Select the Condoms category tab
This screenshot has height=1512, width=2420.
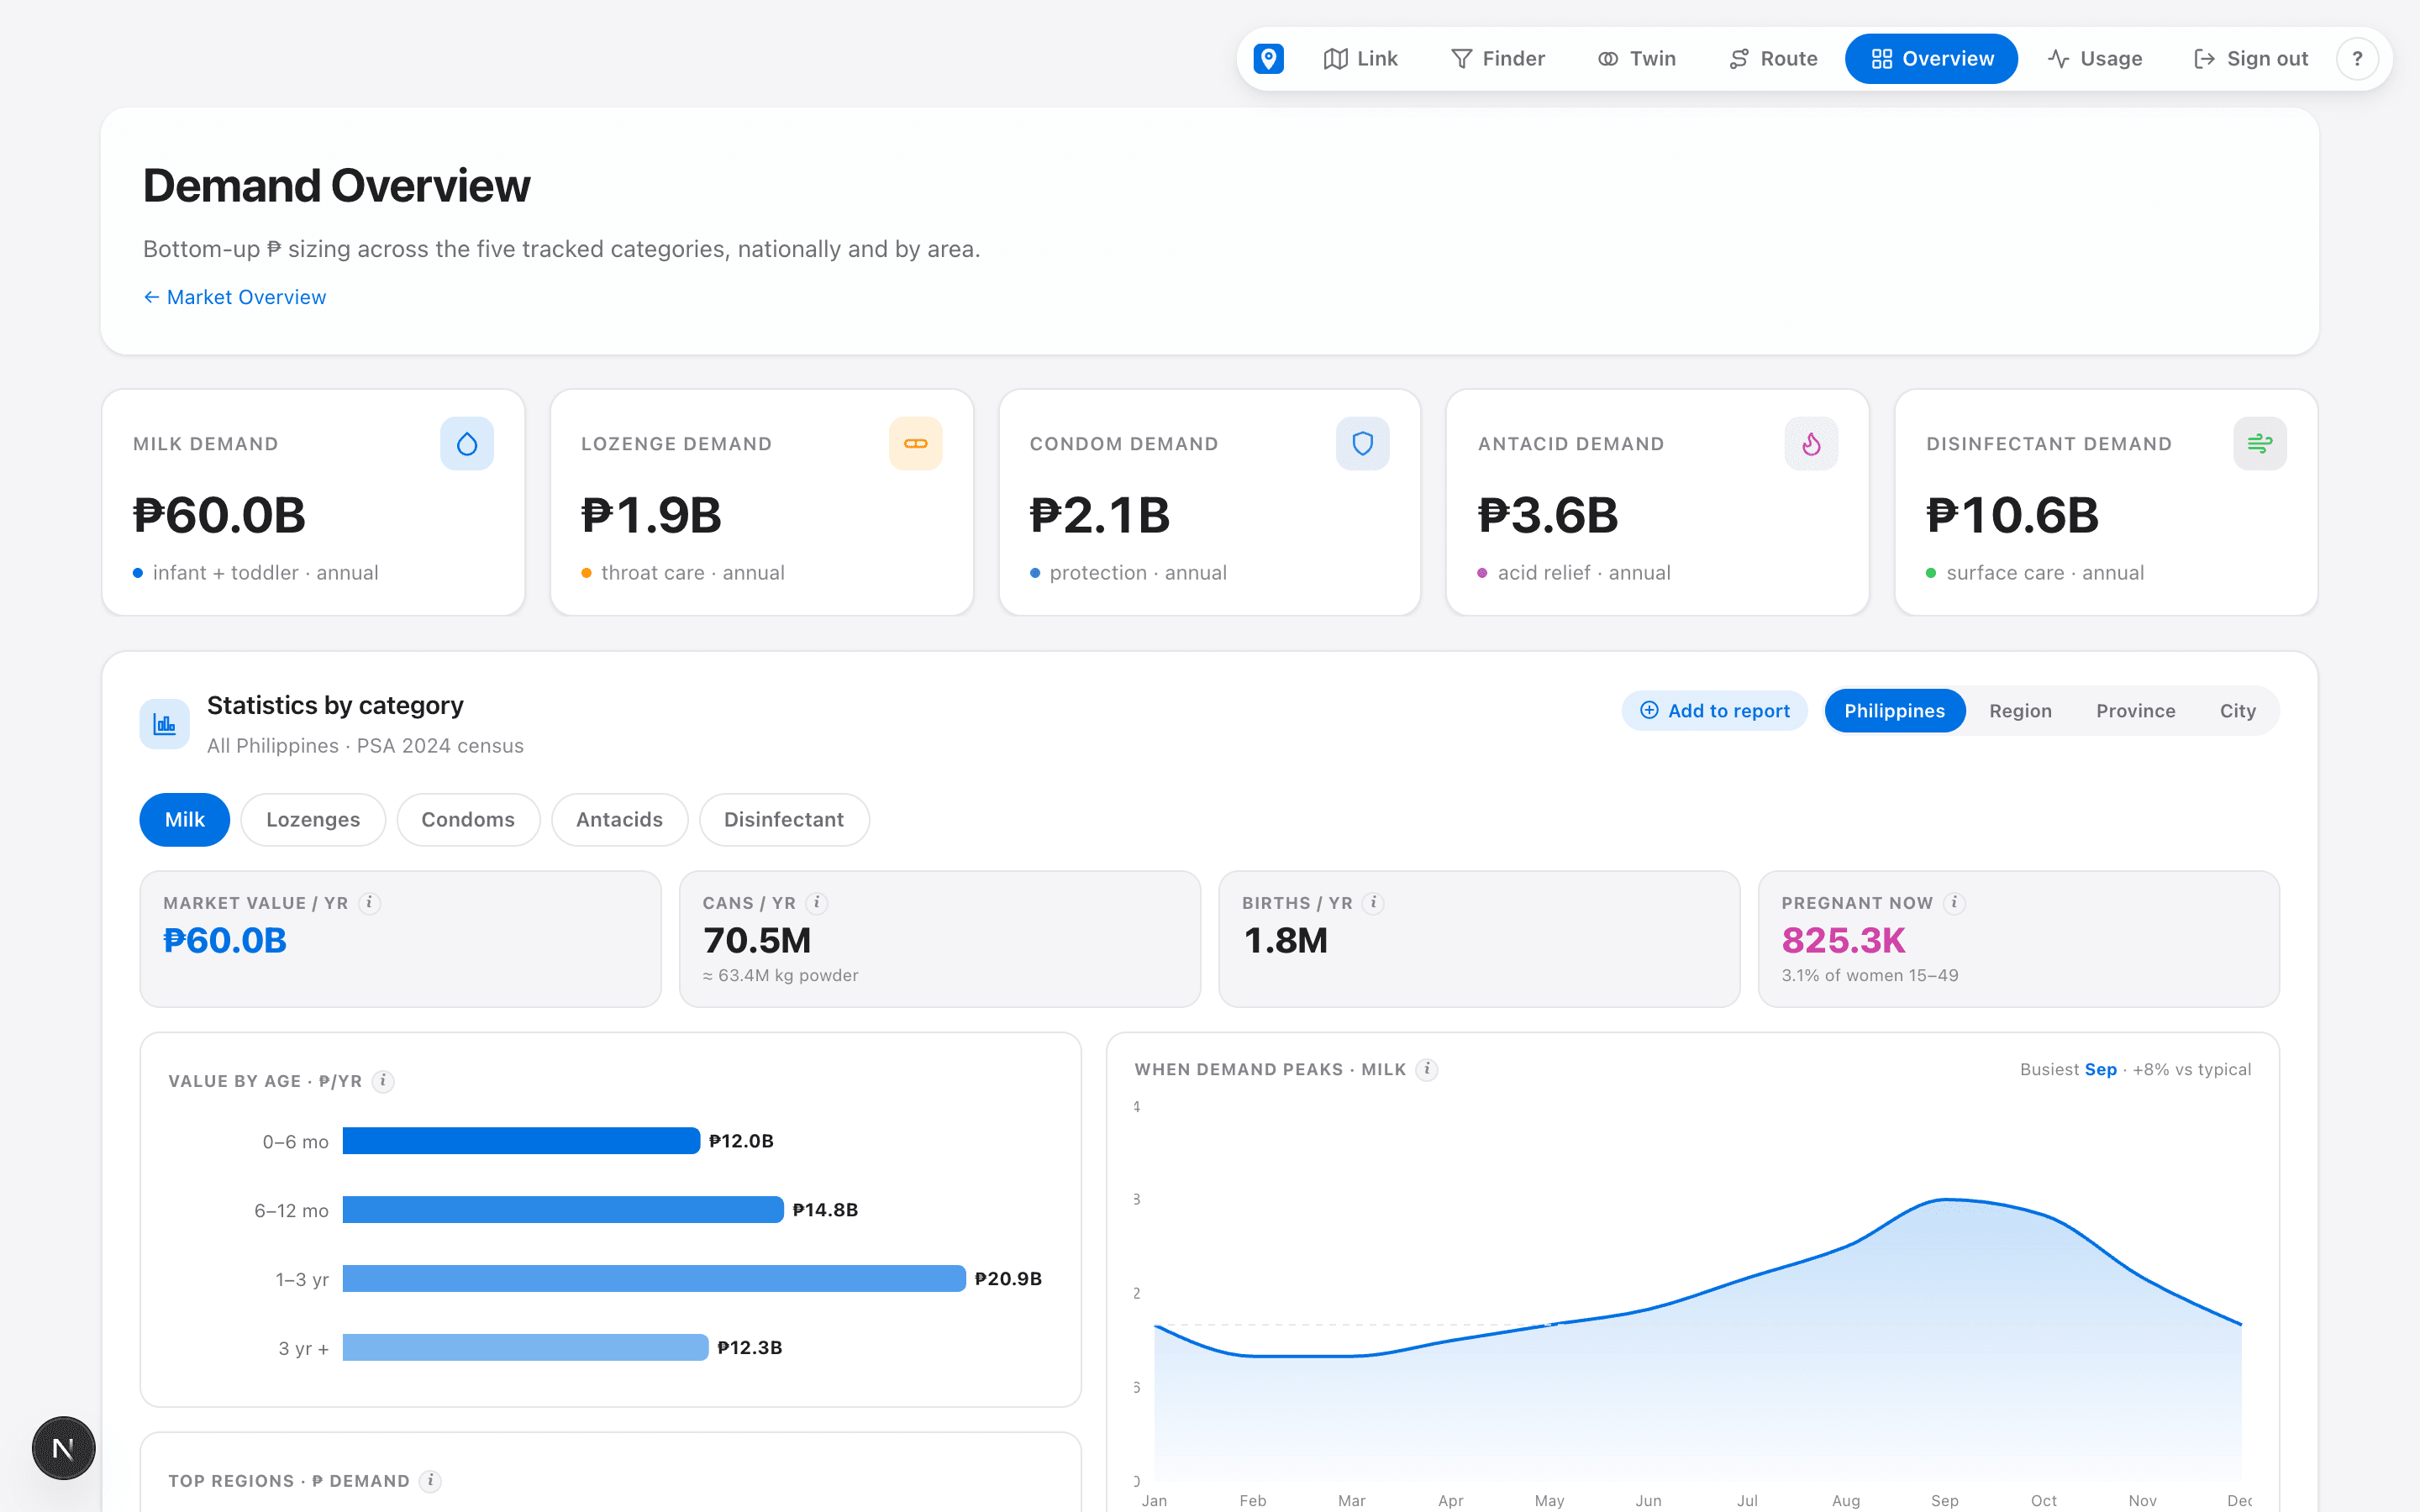click(x=468, y=820)
